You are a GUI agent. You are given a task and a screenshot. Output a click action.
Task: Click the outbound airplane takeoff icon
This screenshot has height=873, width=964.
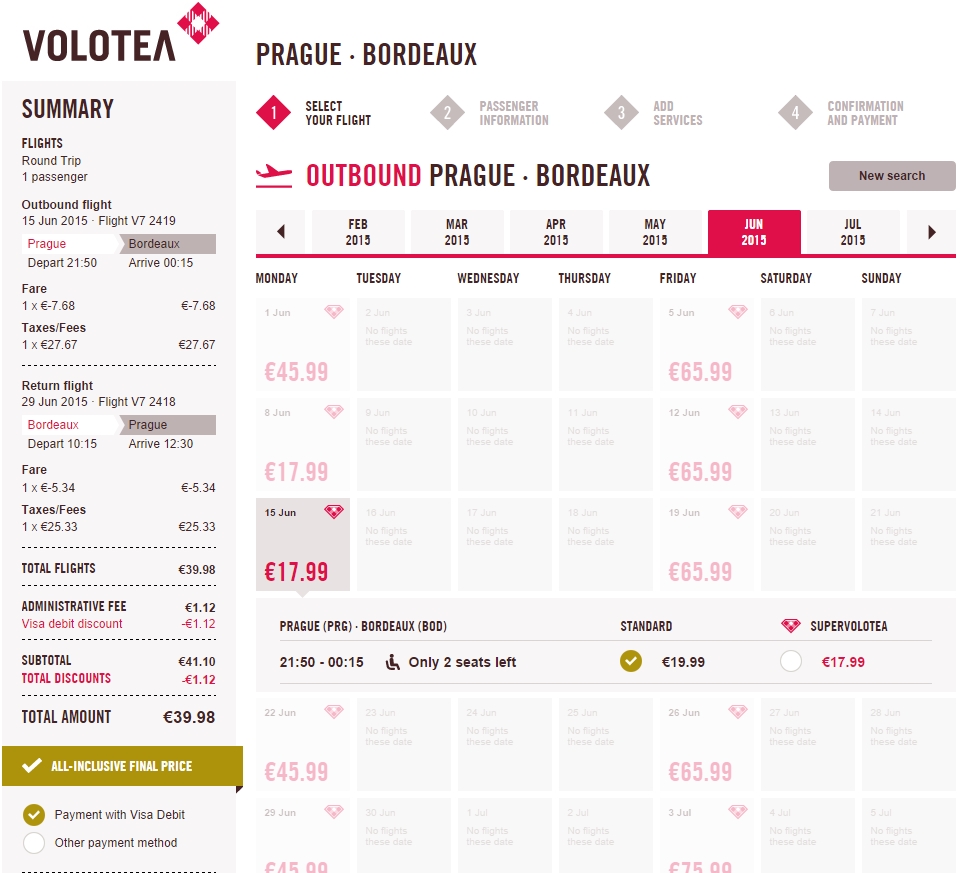click(x=274, y=176)
